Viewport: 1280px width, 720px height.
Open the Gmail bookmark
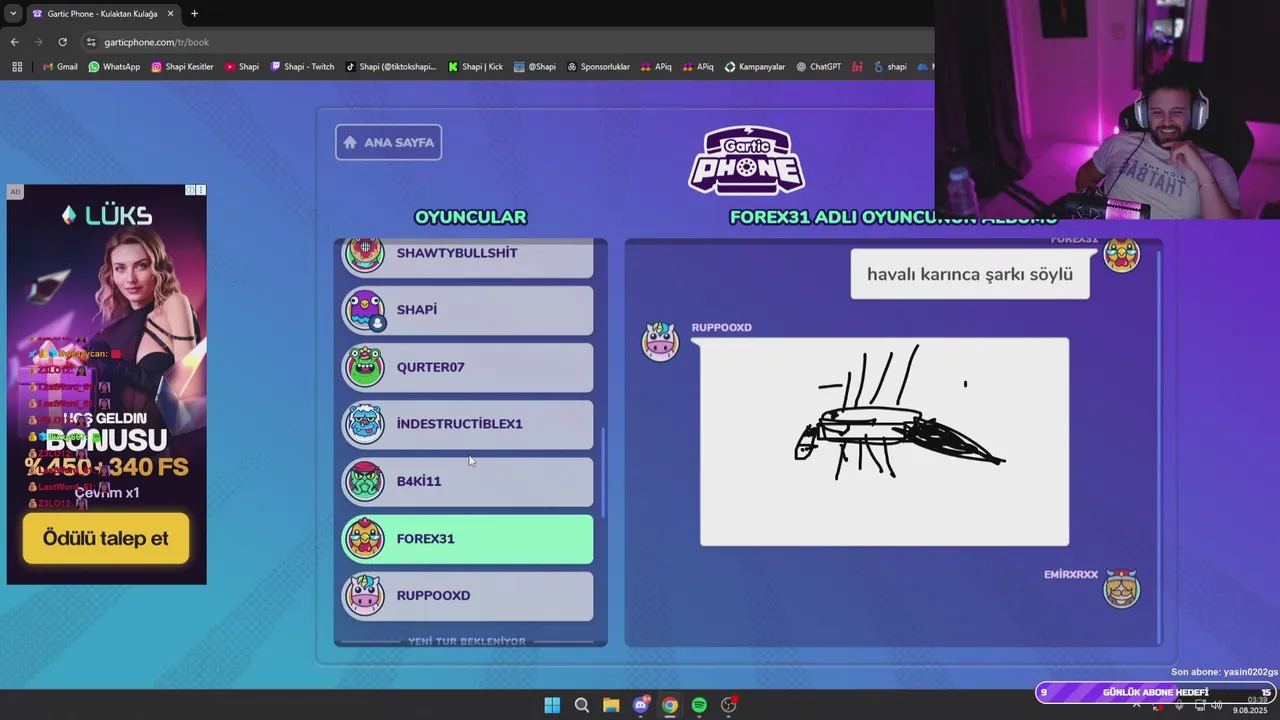pos(60,67)
